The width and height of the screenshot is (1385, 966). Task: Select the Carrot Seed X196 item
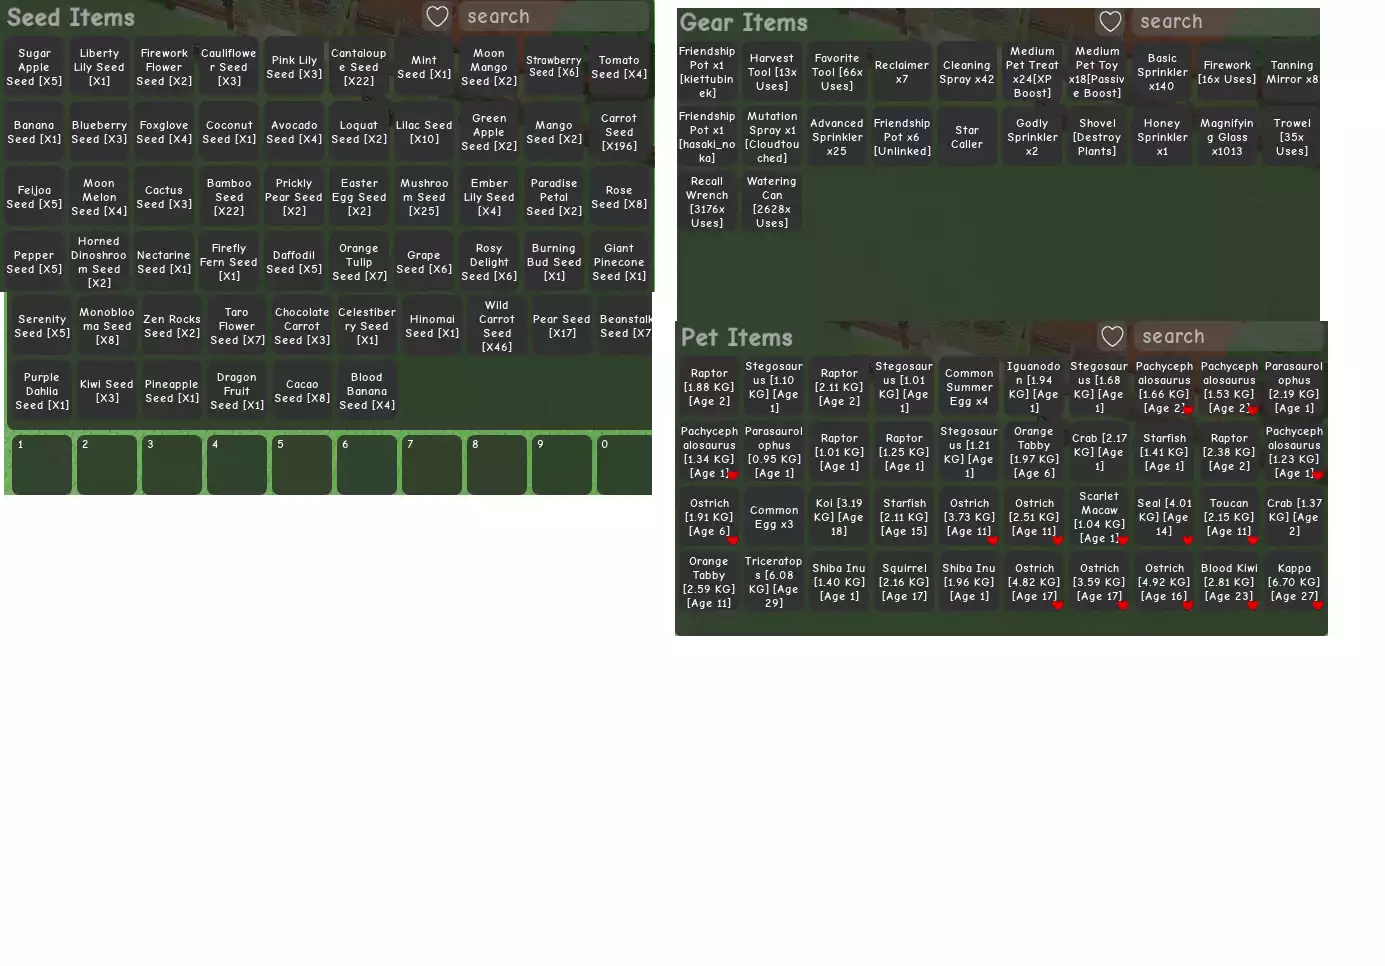(619, 132)
